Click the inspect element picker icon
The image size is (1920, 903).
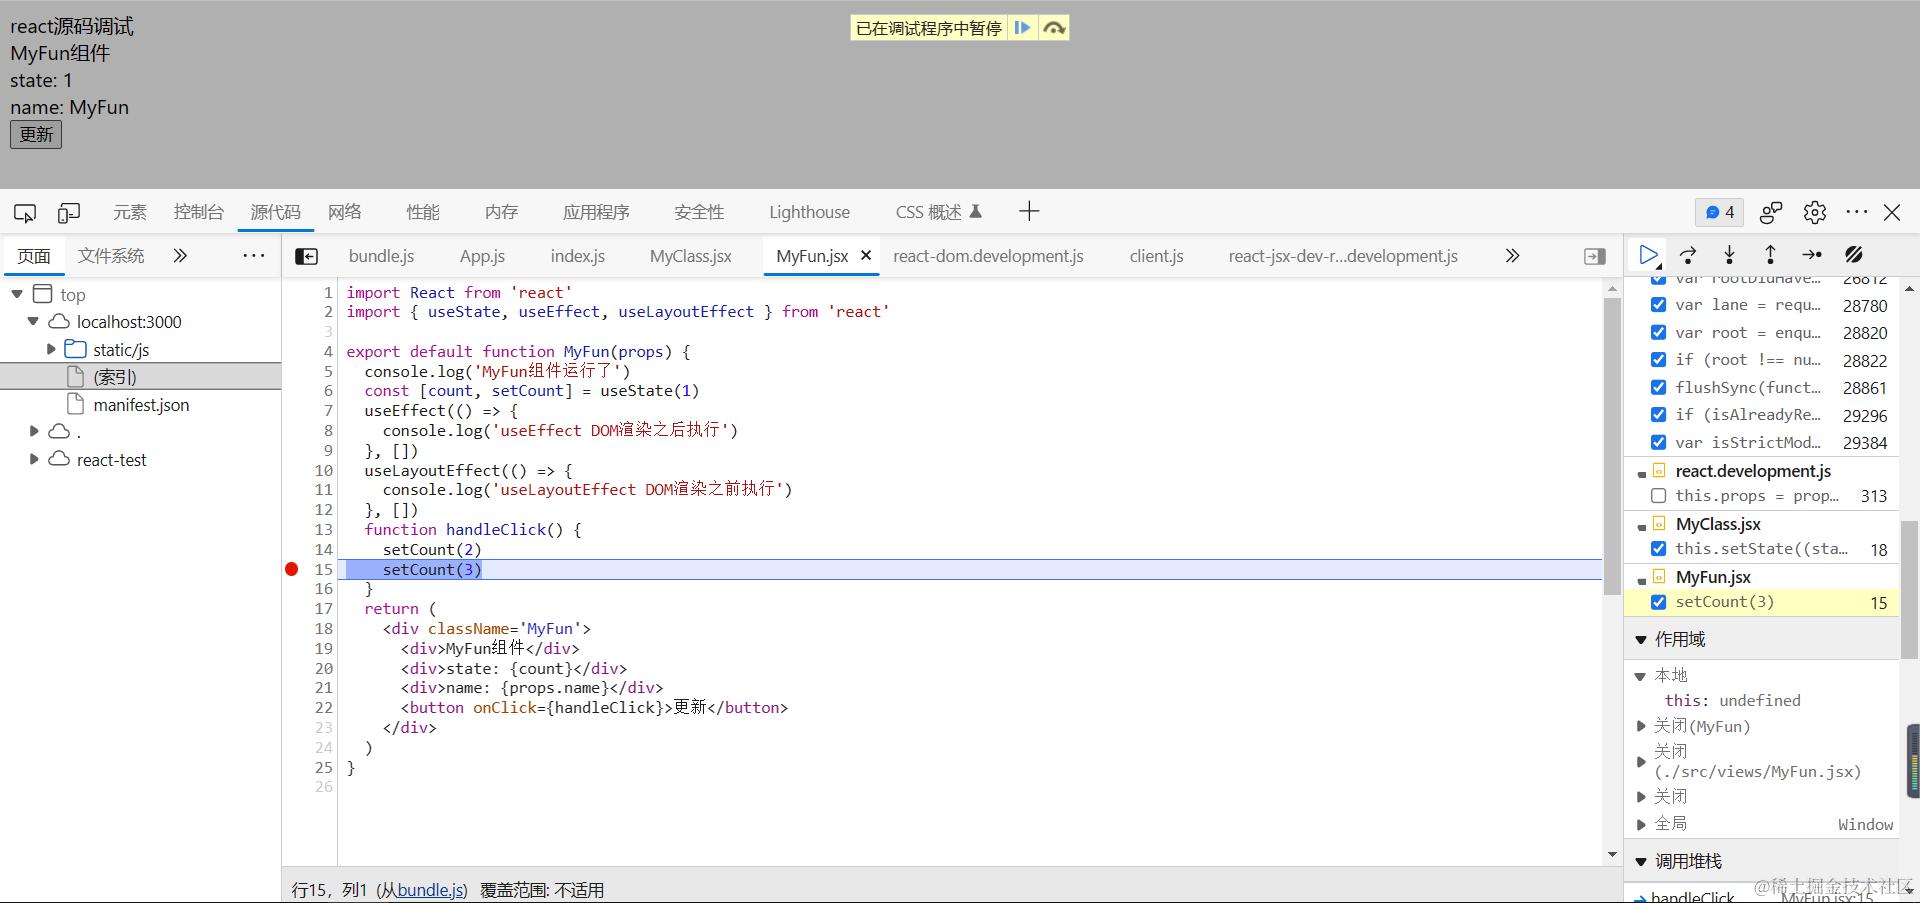tap(25, 212)
